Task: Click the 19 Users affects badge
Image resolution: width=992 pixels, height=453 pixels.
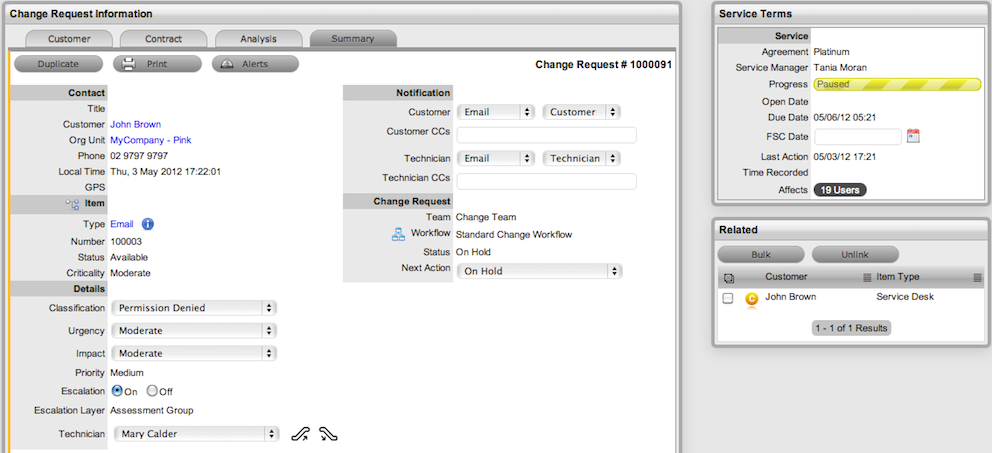Action: click(x=840, y=190)
